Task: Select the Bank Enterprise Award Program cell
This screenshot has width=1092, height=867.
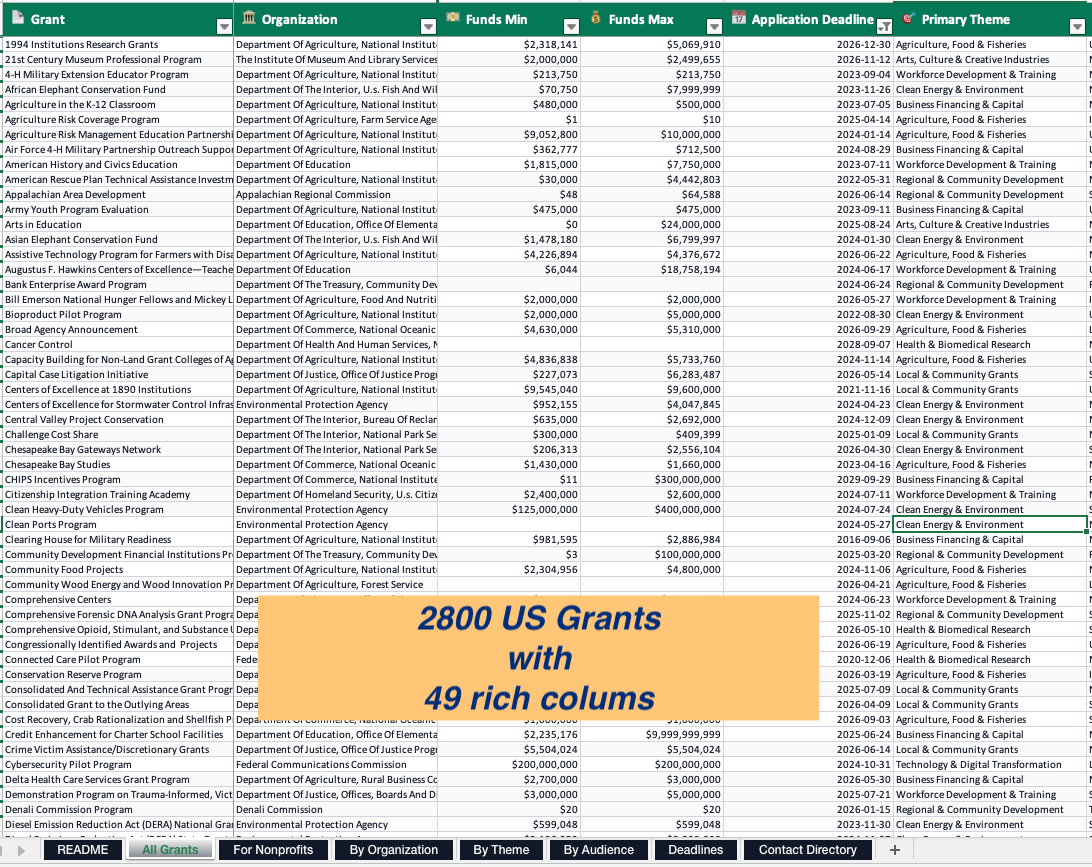Action: point(118,285)
